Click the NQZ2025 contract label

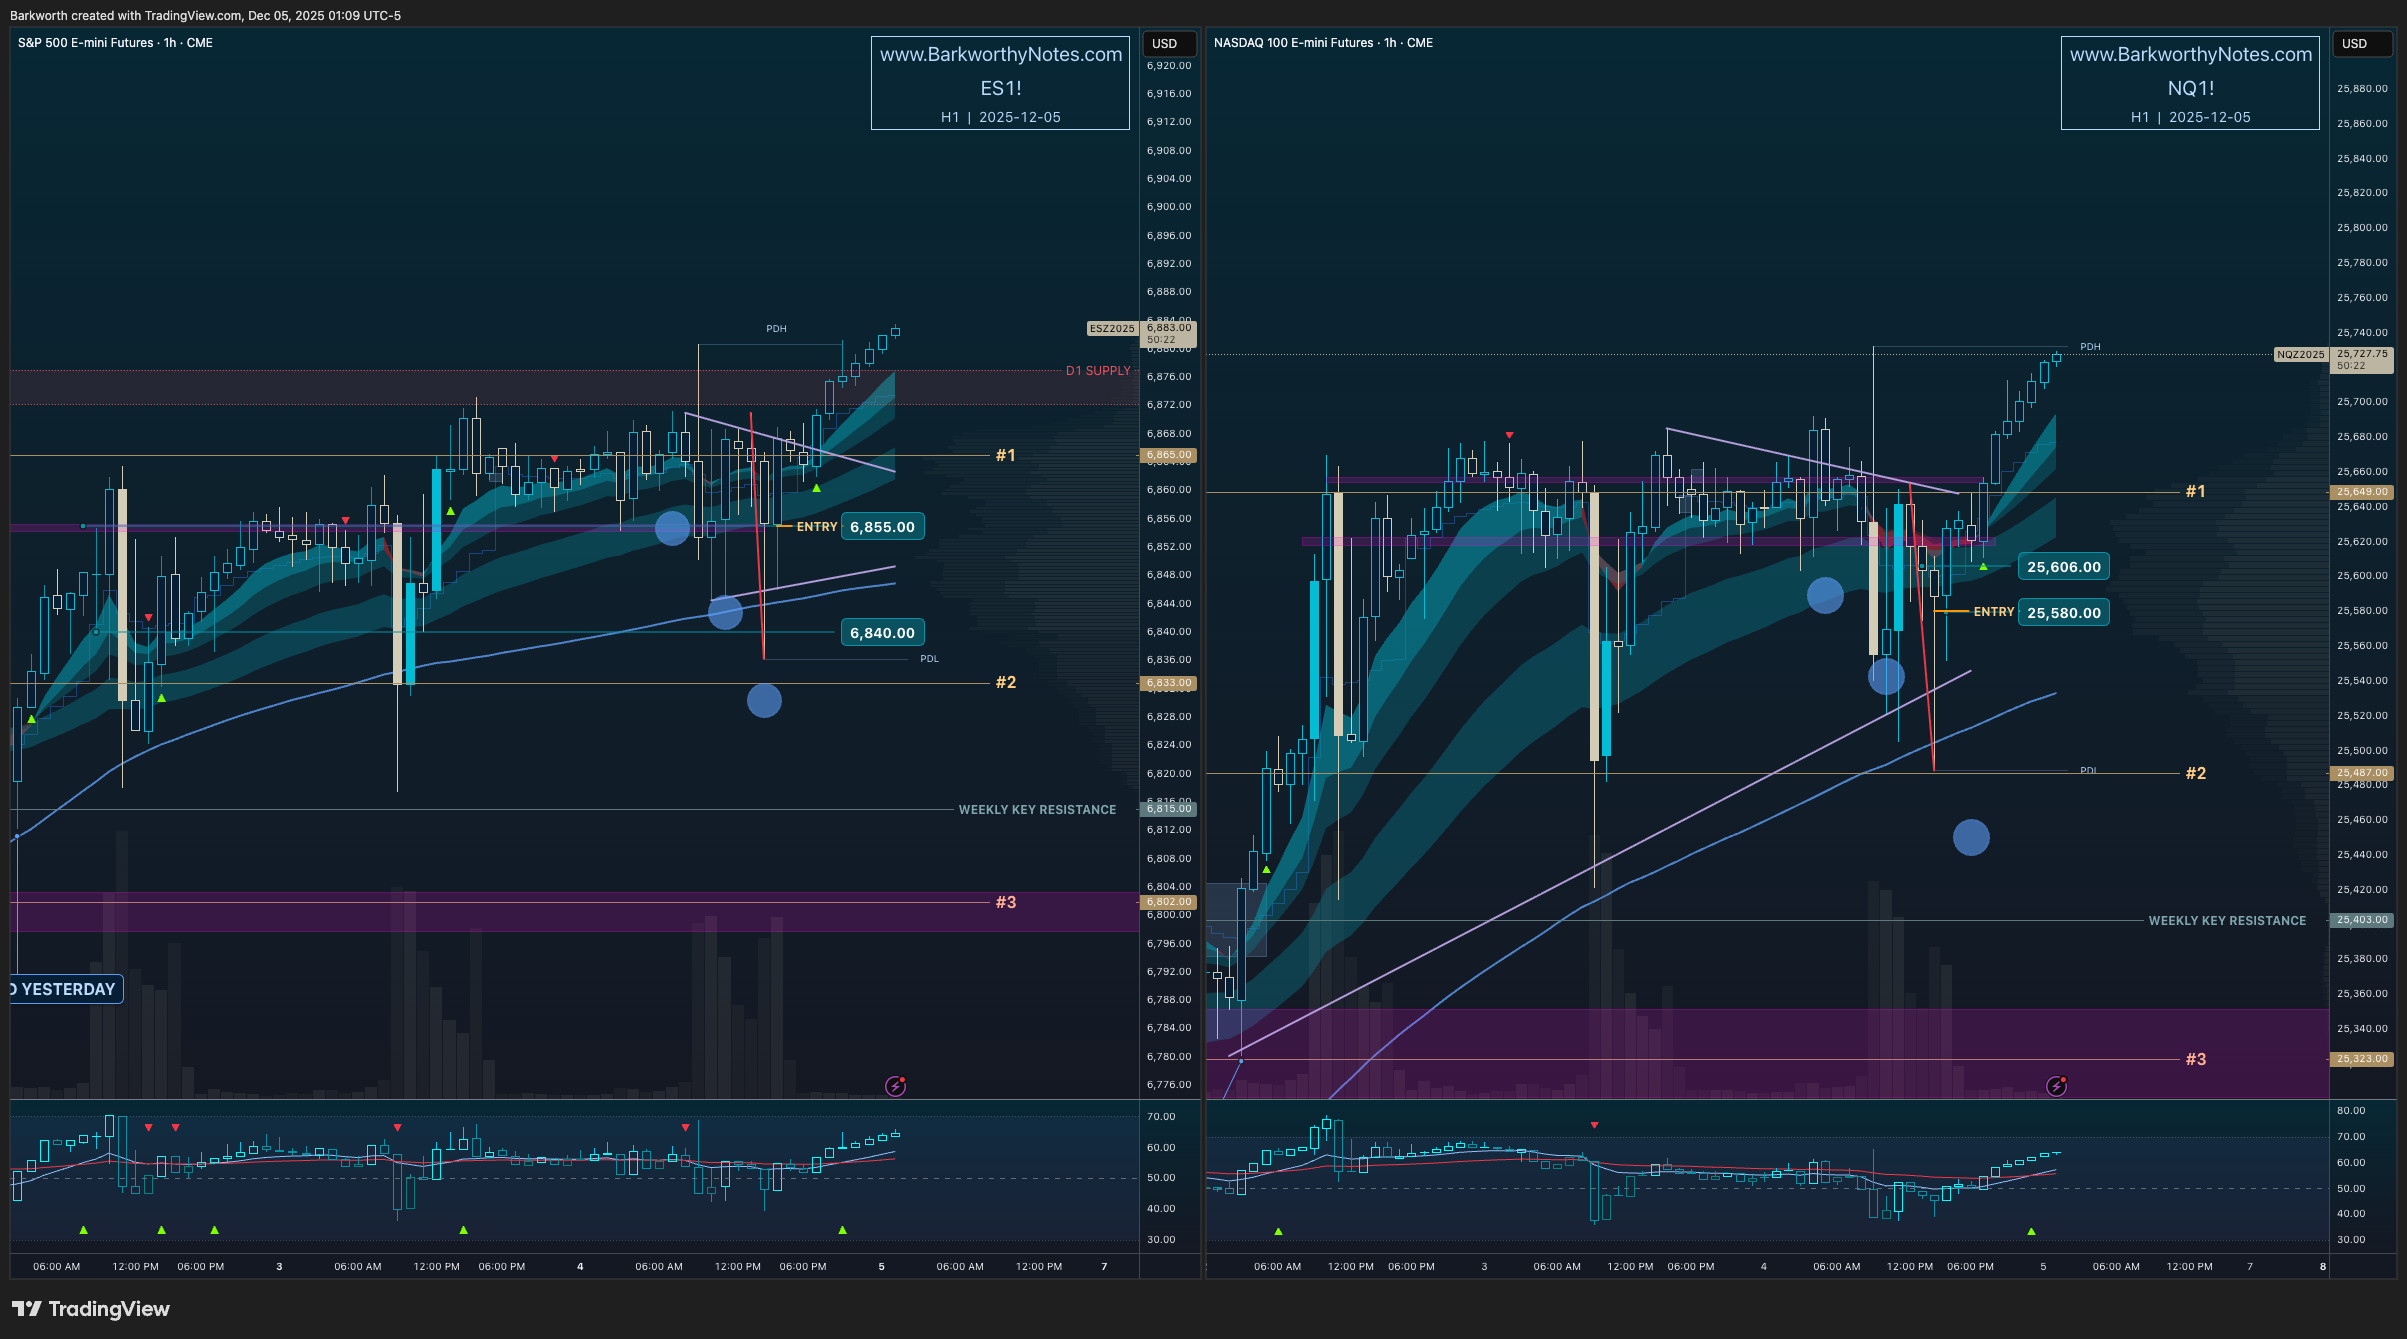[x=2300, y=355]
